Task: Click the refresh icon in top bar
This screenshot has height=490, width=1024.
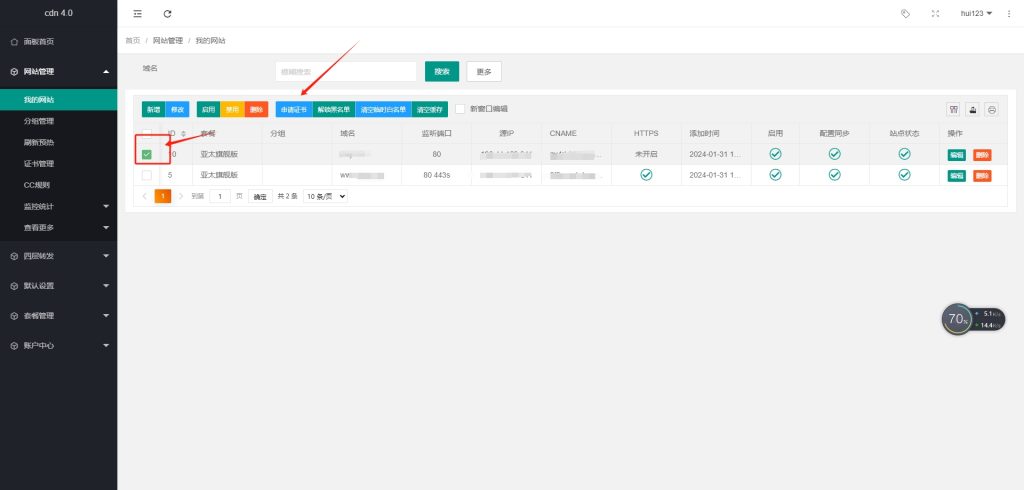Action: [x=167, y=14]
